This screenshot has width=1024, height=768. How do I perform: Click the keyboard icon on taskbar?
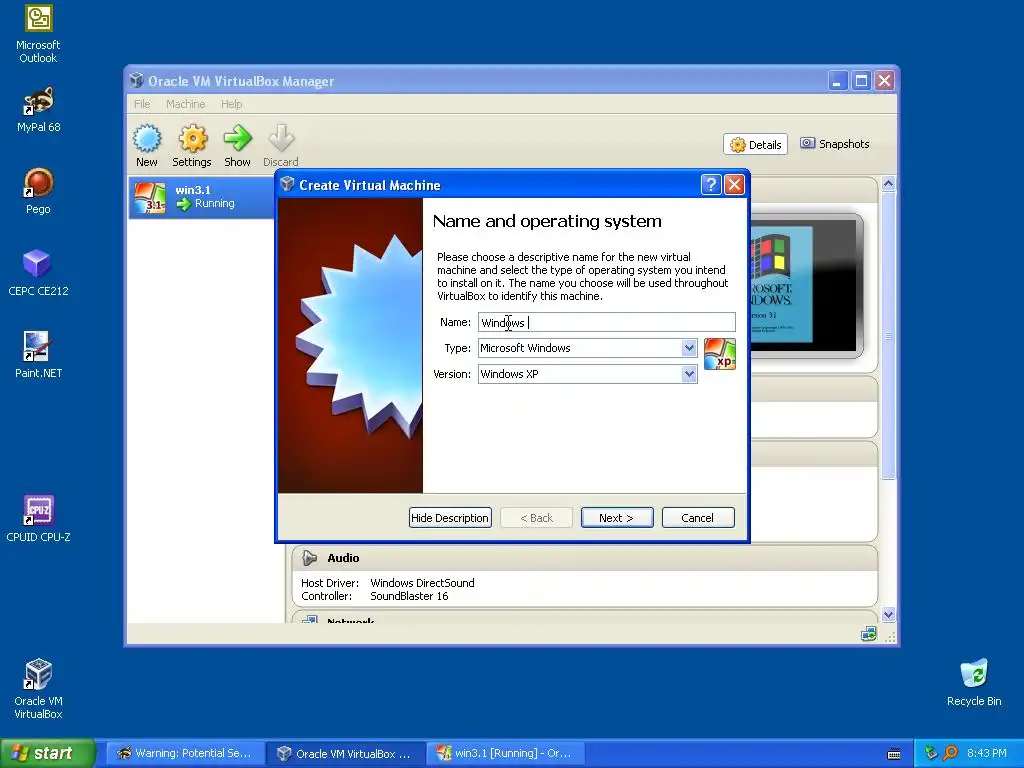893,754
